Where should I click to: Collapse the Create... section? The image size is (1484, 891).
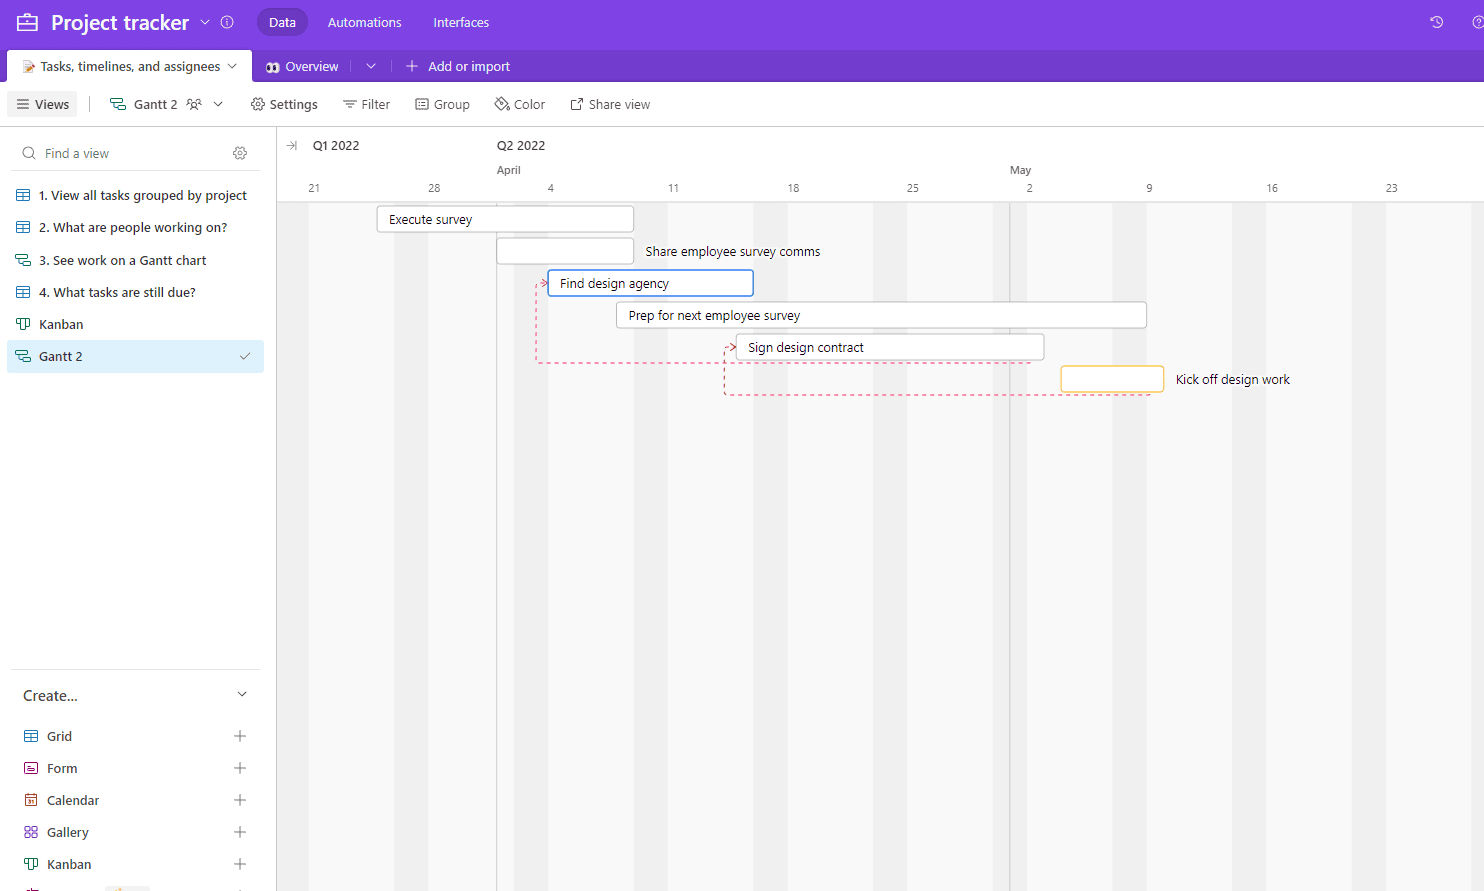(242, 693)
